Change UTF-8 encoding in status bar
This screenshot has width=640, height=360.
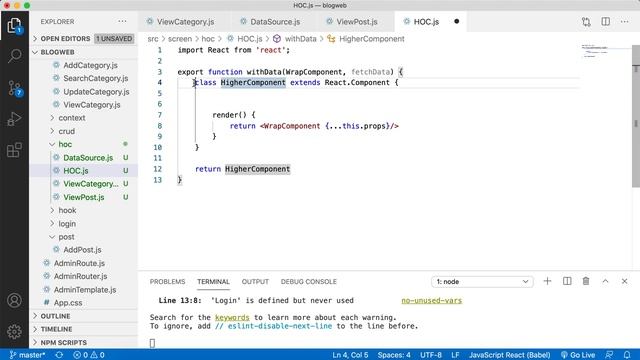pyautogui.click(x=431, y=355)
